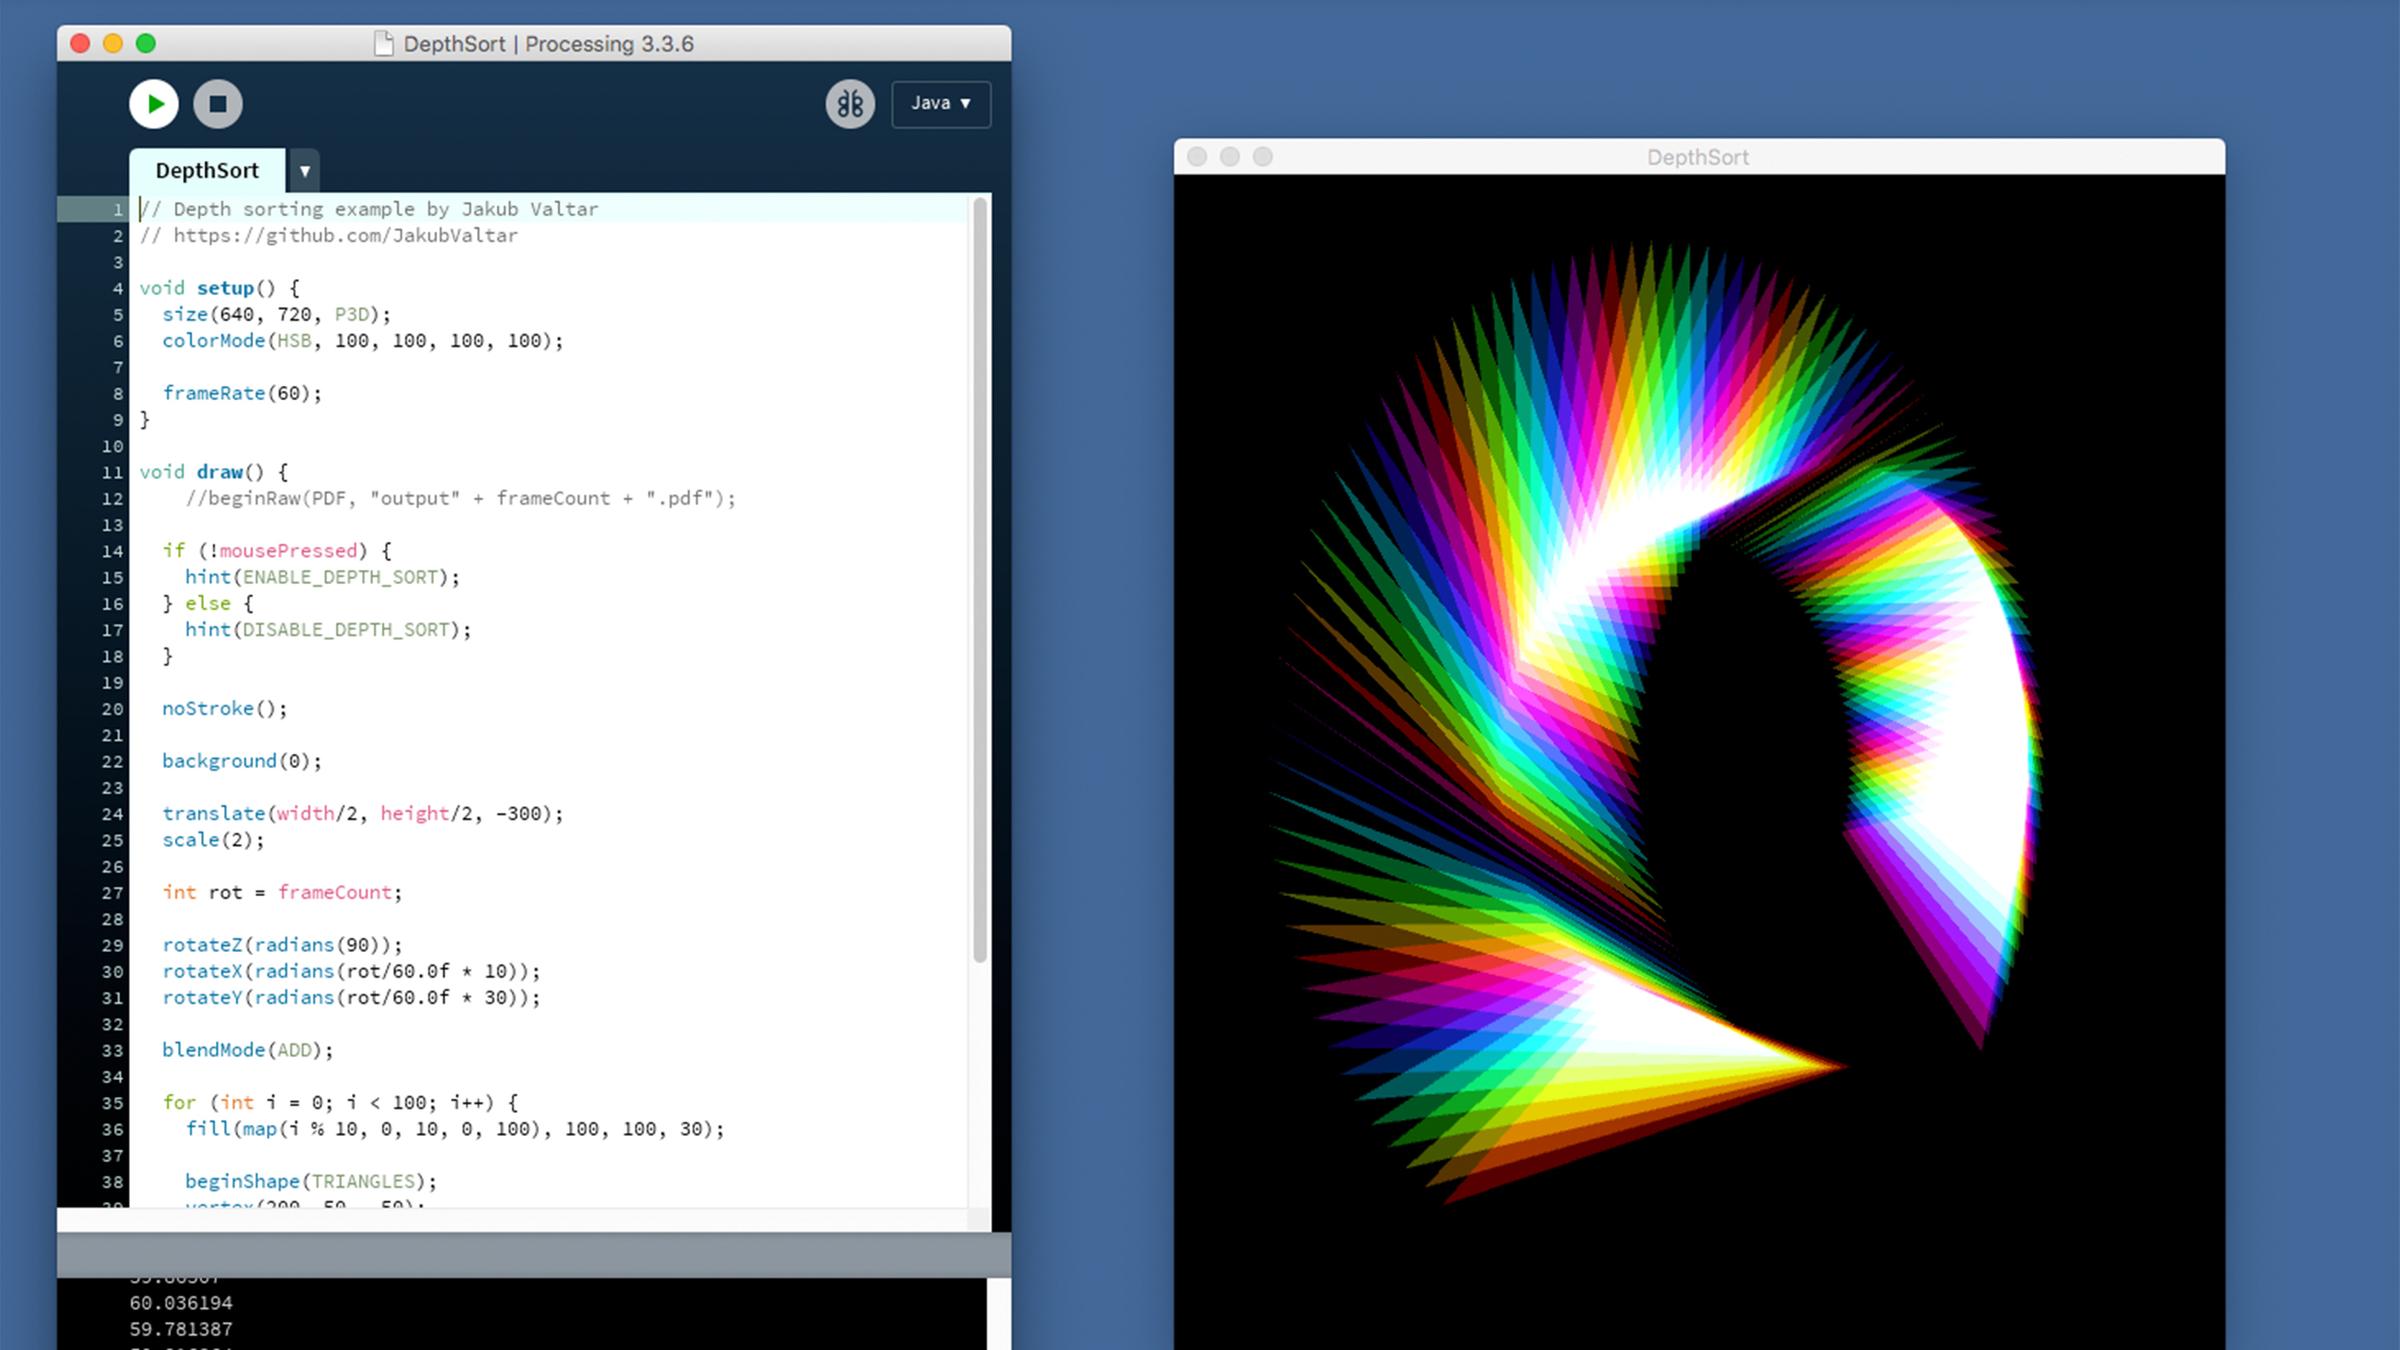Viewport: 2400px width, 1350px height.
Task: Click the gray divider above the console
Action: (533, 1254)
